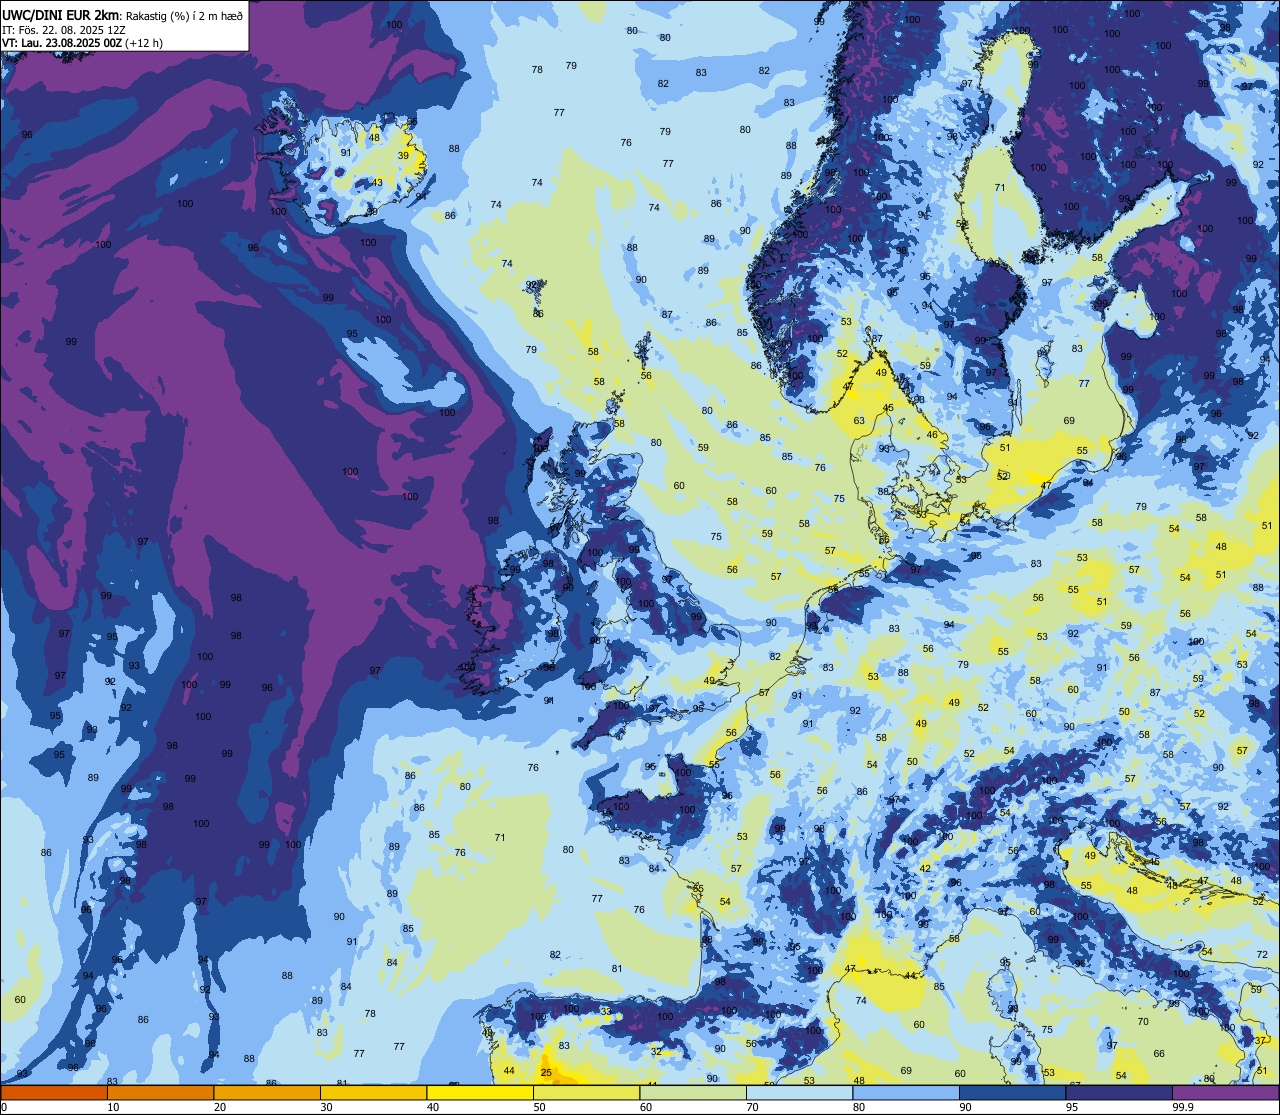
Task: Select the 90–95 % medium blue legend swatch
Action: [x=1012, y=1092]
